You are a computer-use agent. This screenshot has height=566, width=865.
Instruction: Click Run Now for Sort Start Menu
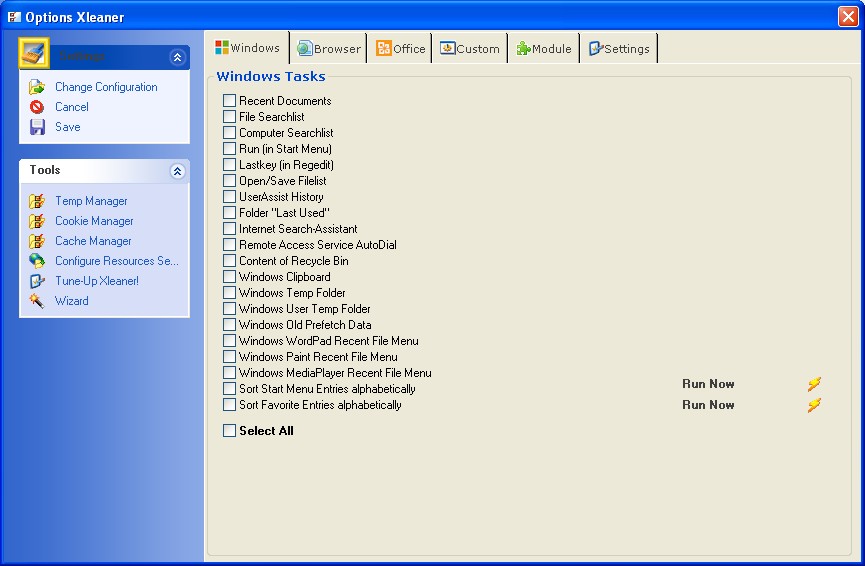coord(708,384)
